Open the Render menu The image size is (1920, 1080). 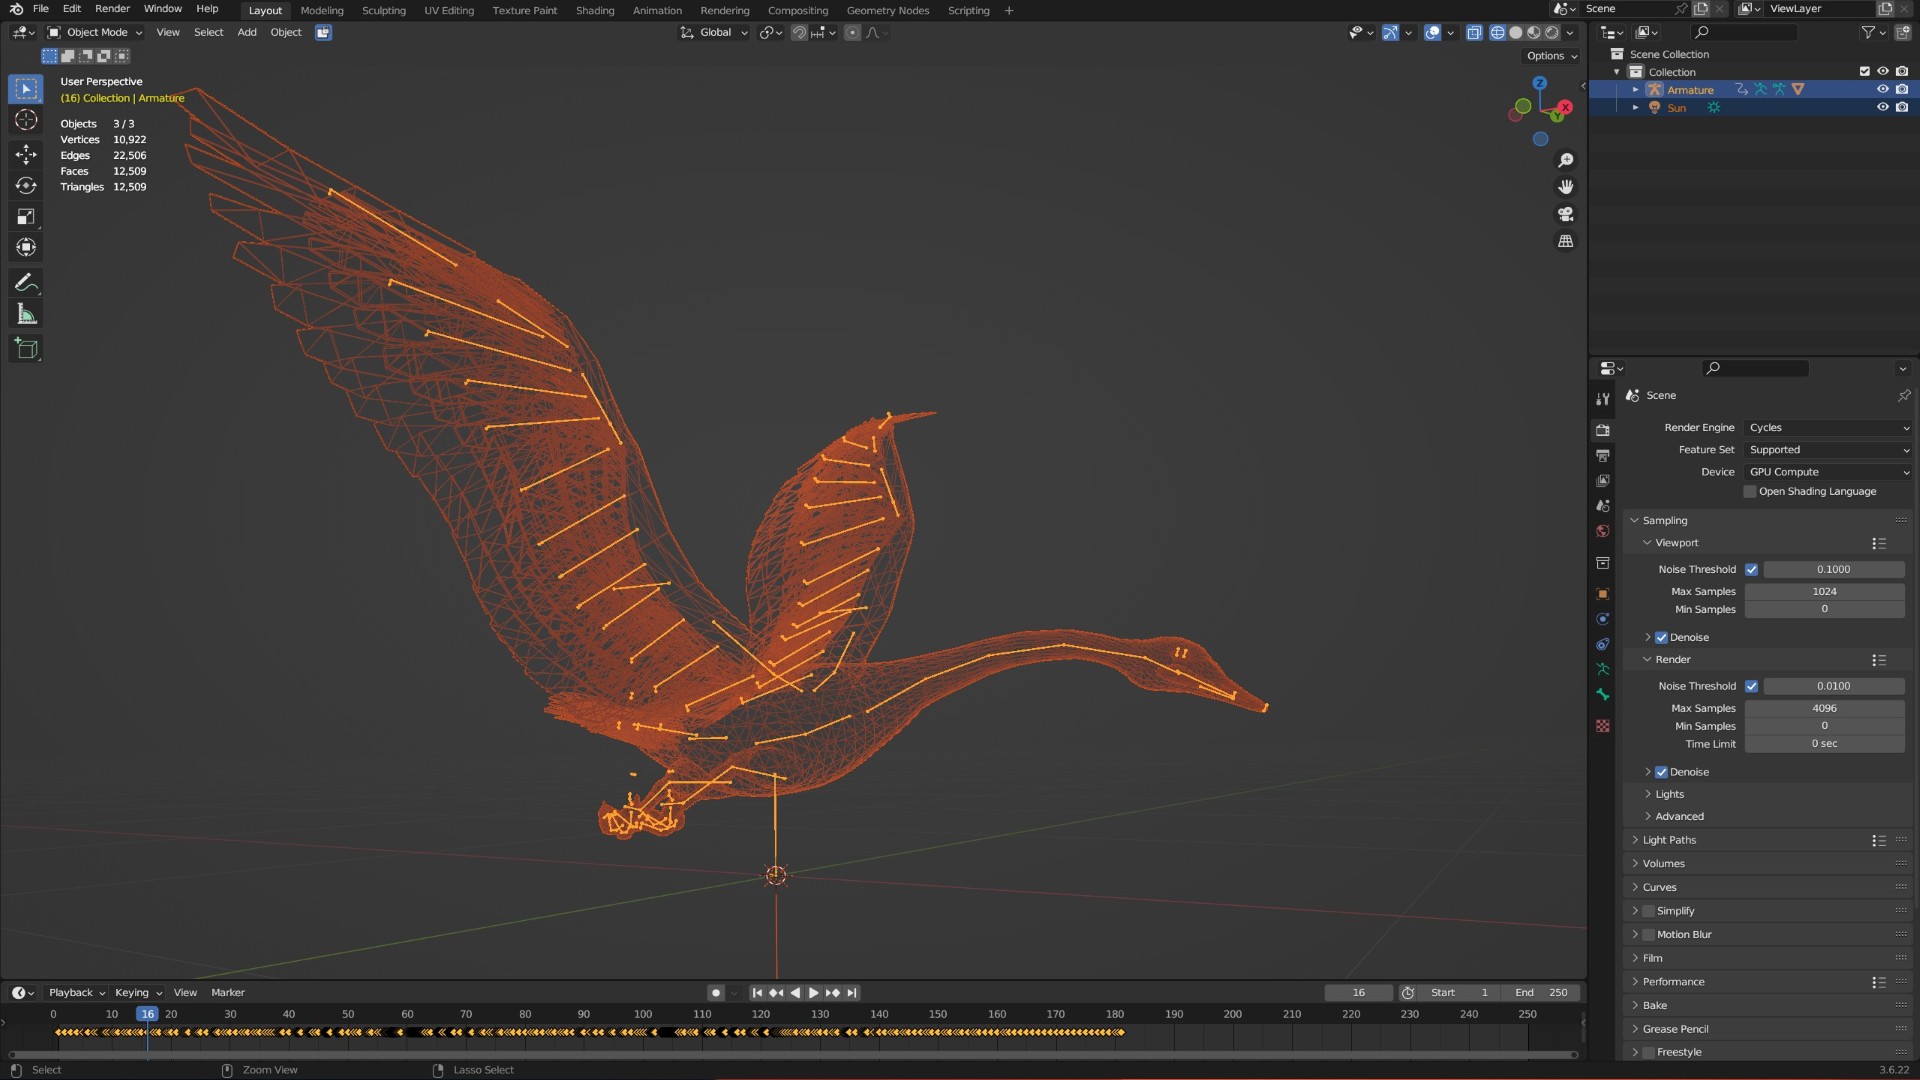(x=112, y=9)
